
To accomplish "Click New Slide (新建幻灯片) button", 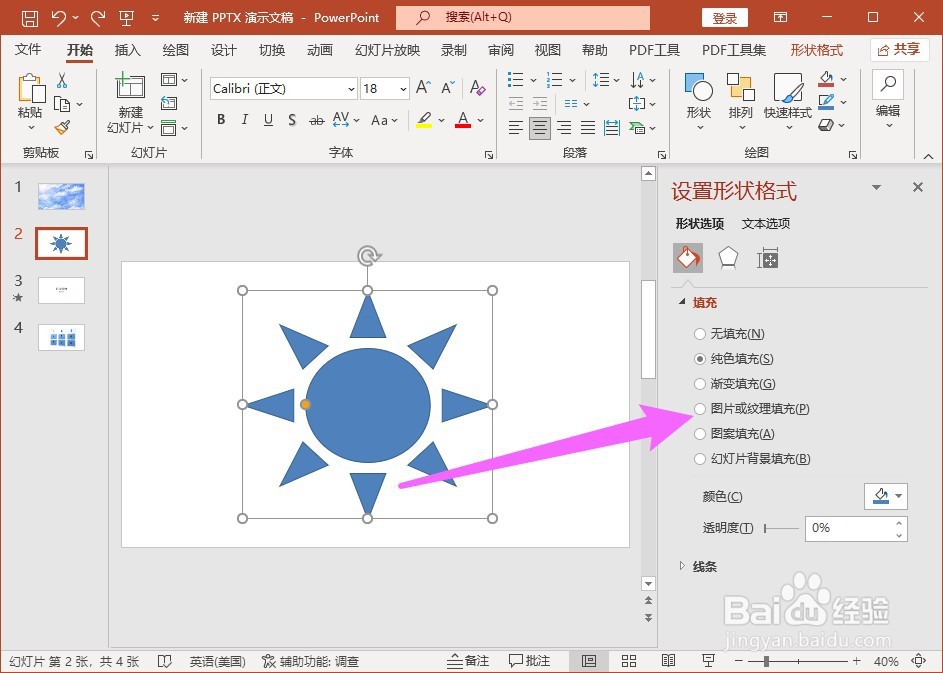I will 131,103.
